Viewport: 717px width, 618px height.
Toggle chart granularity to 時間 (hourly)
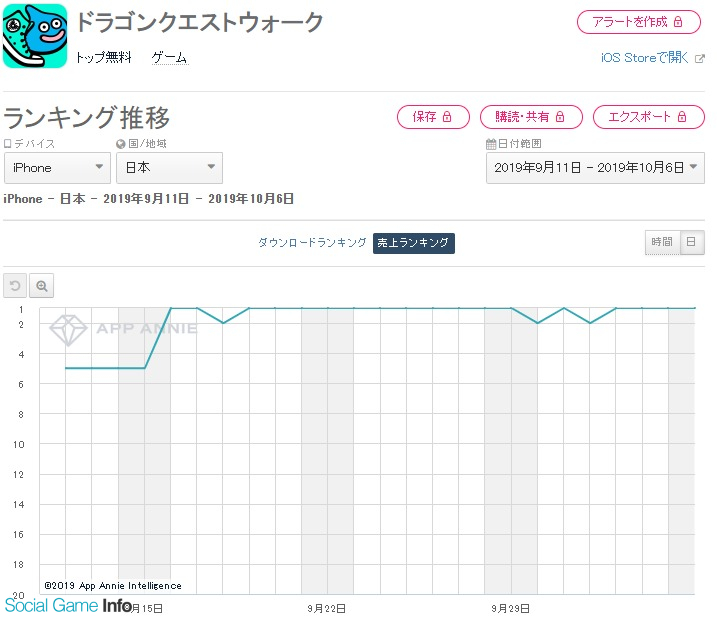(662, 242)
